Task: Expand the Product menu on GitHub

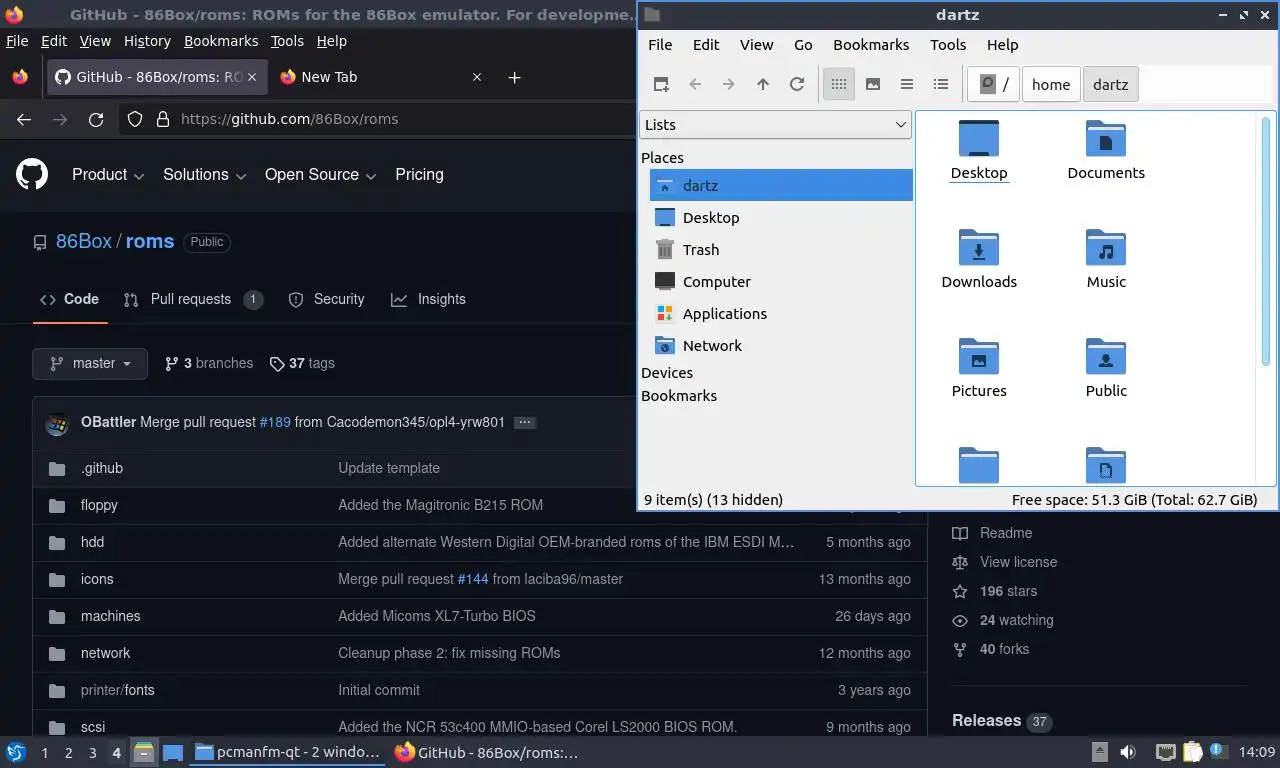Action: tap(108, 174)
